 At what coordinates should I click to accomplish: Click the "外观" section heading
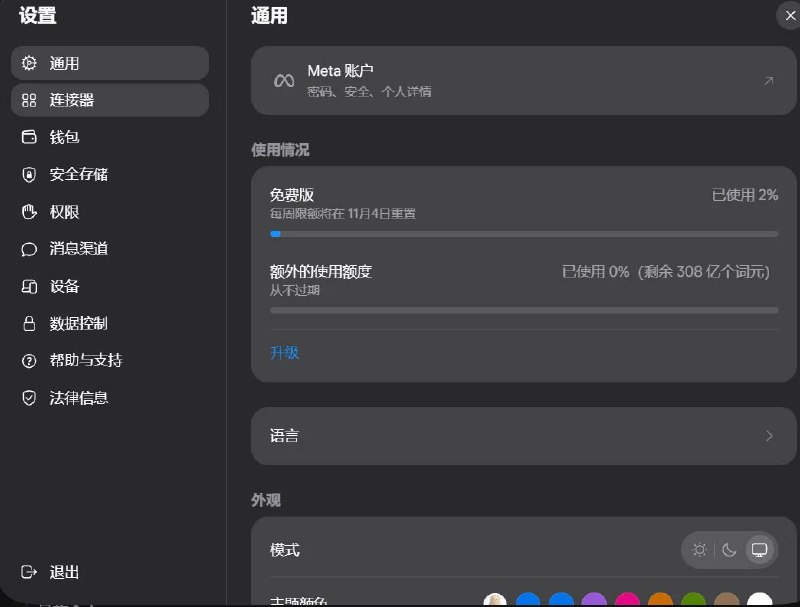[x=266, y=500]
